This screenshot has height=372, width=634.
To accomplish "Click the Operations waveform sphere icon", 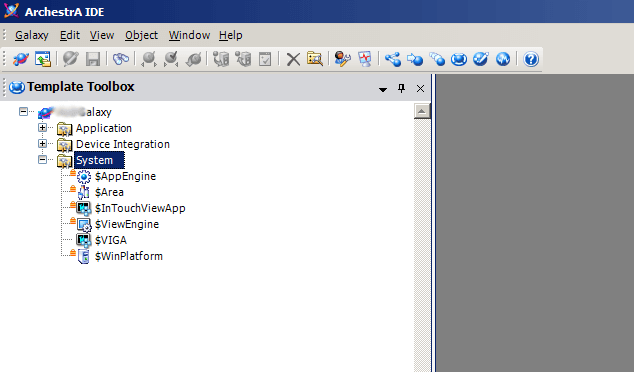I will (503, 59).
